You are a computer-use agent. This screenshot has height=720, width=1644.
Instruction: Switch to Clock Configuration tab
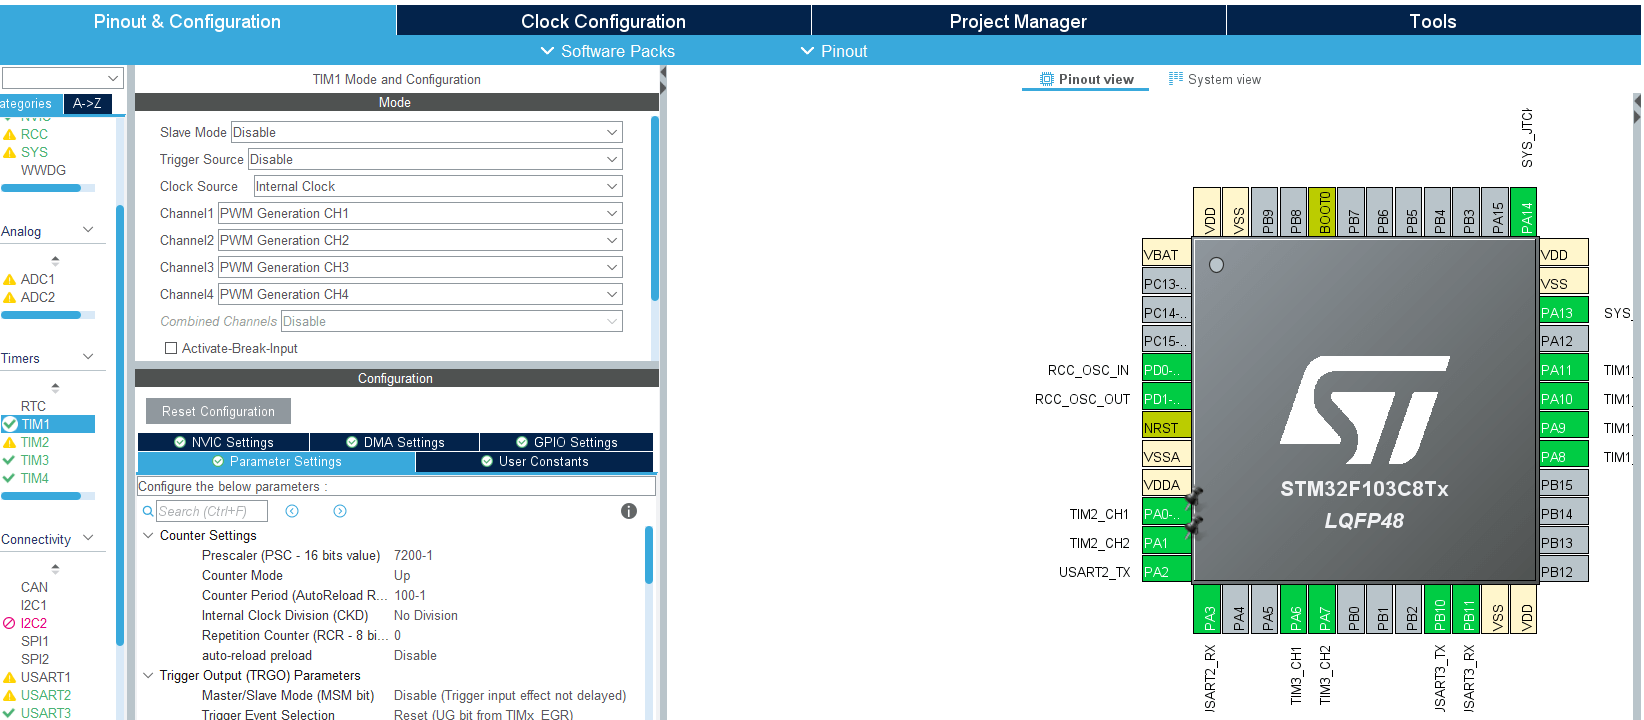pyautogui.click(x=603, y=21)
